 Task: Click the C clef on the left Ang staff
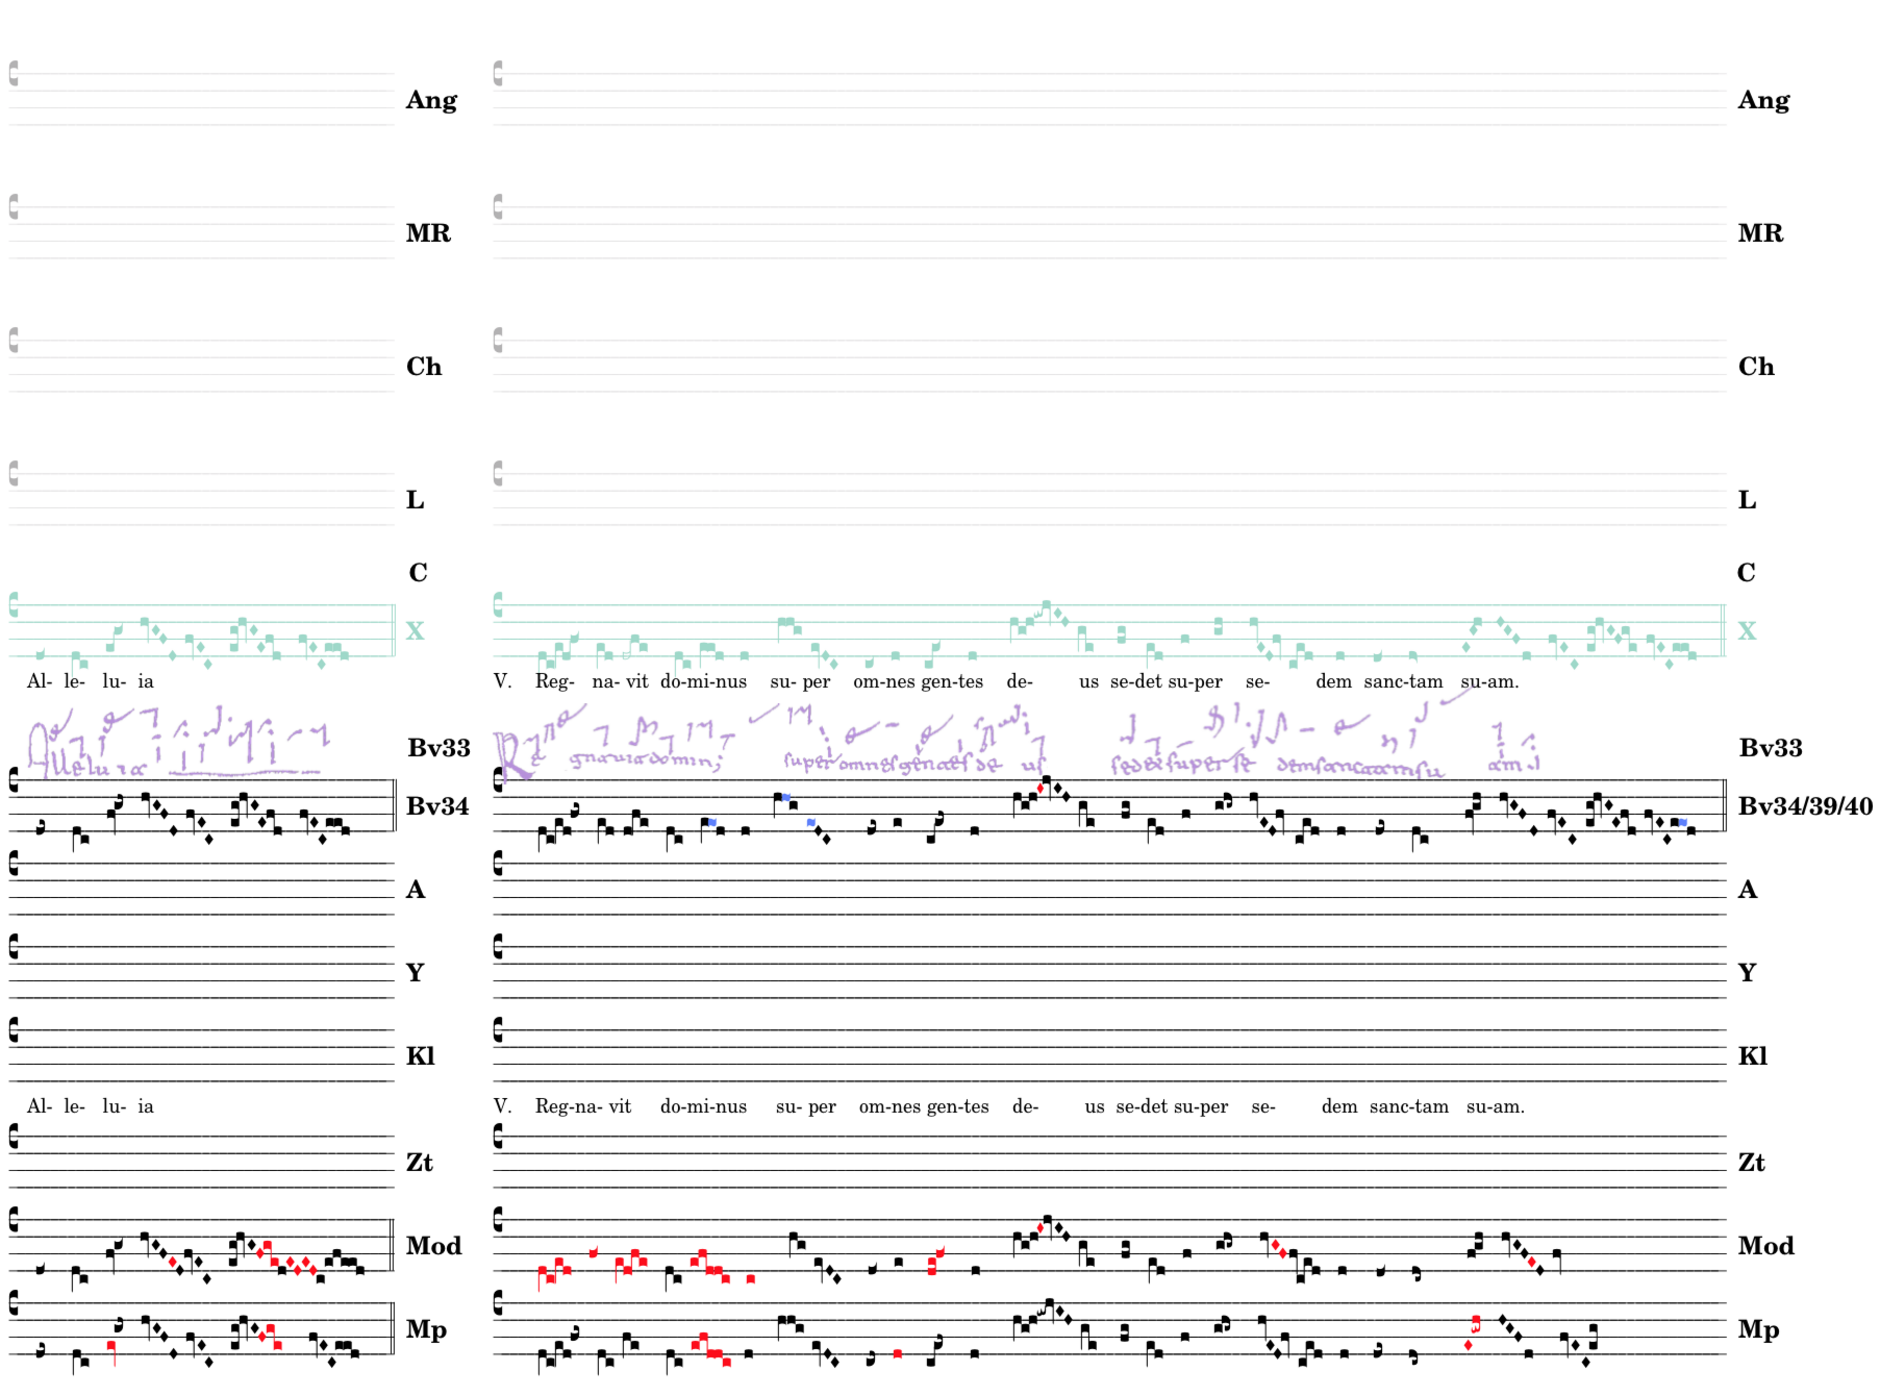14,73
